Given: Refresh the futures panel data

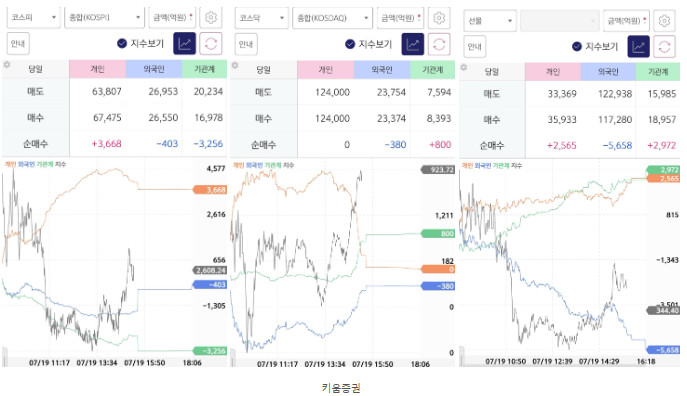Looking at the screenshot, I should coord(664,46).
